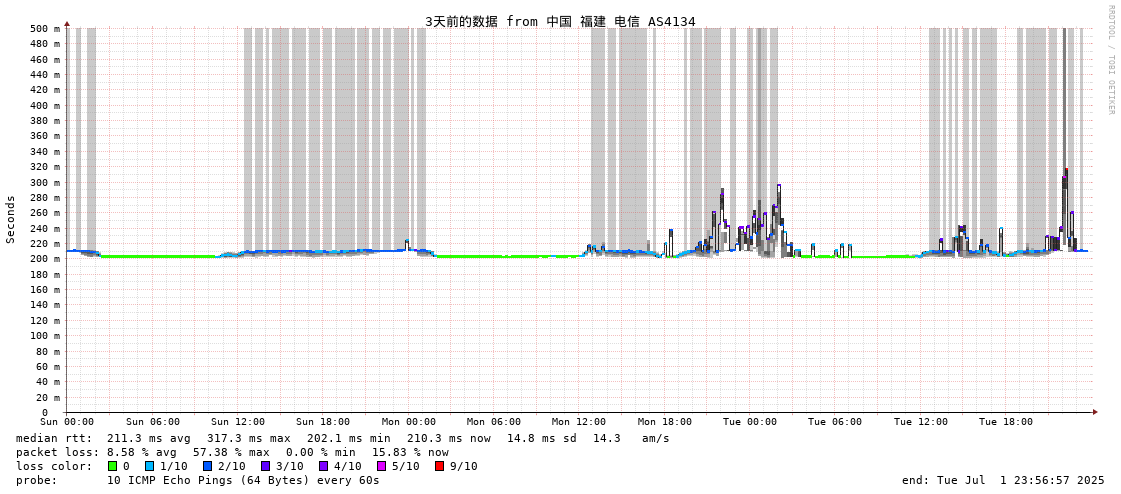
Task: Click the '20 m' y-axis value
Action: (x=49, y=397)
